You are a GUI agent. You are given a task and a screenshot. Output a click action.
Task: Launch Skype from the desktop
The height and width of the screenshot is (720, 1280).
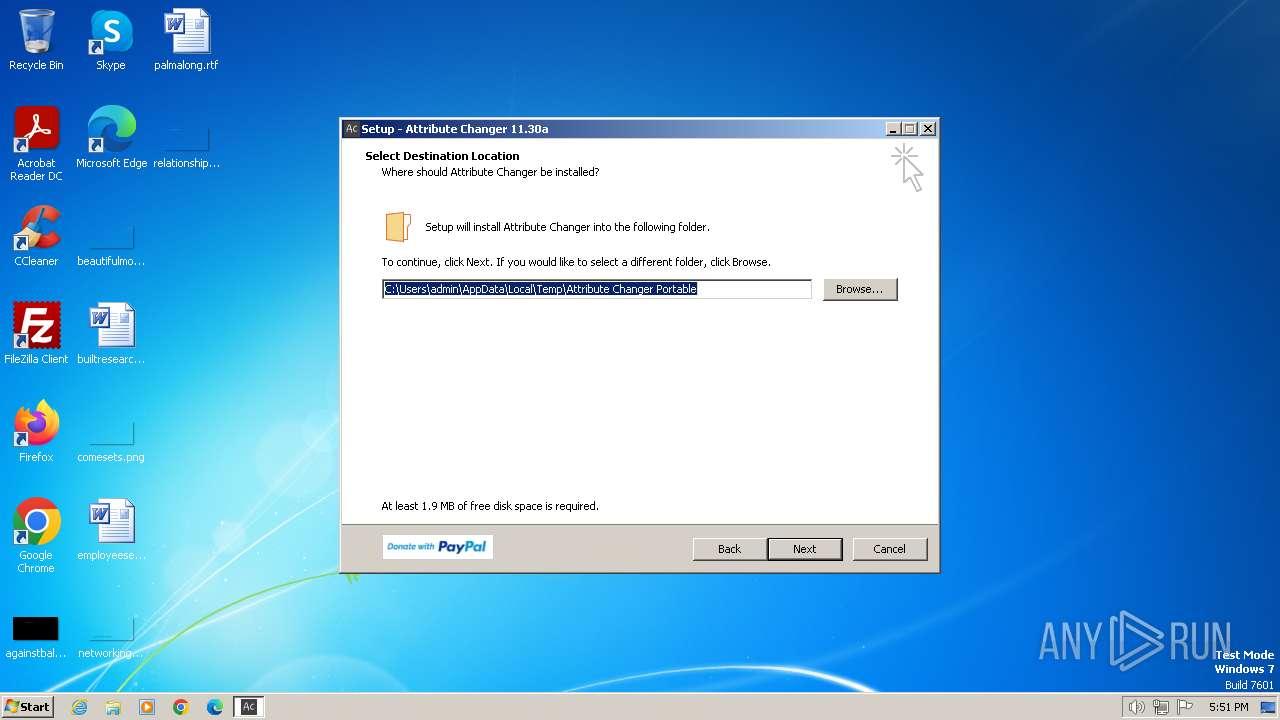click(110, 40)
